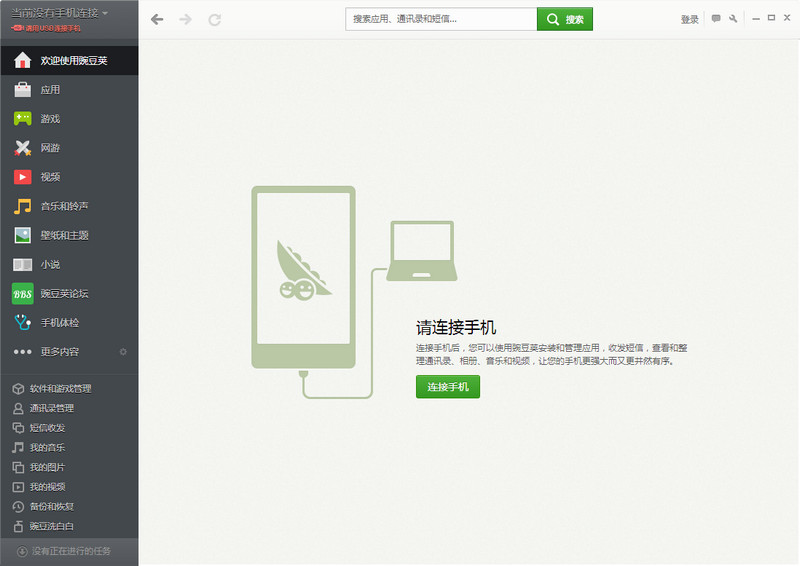Select the 小说 sidebar label

(x=51, y=264)
